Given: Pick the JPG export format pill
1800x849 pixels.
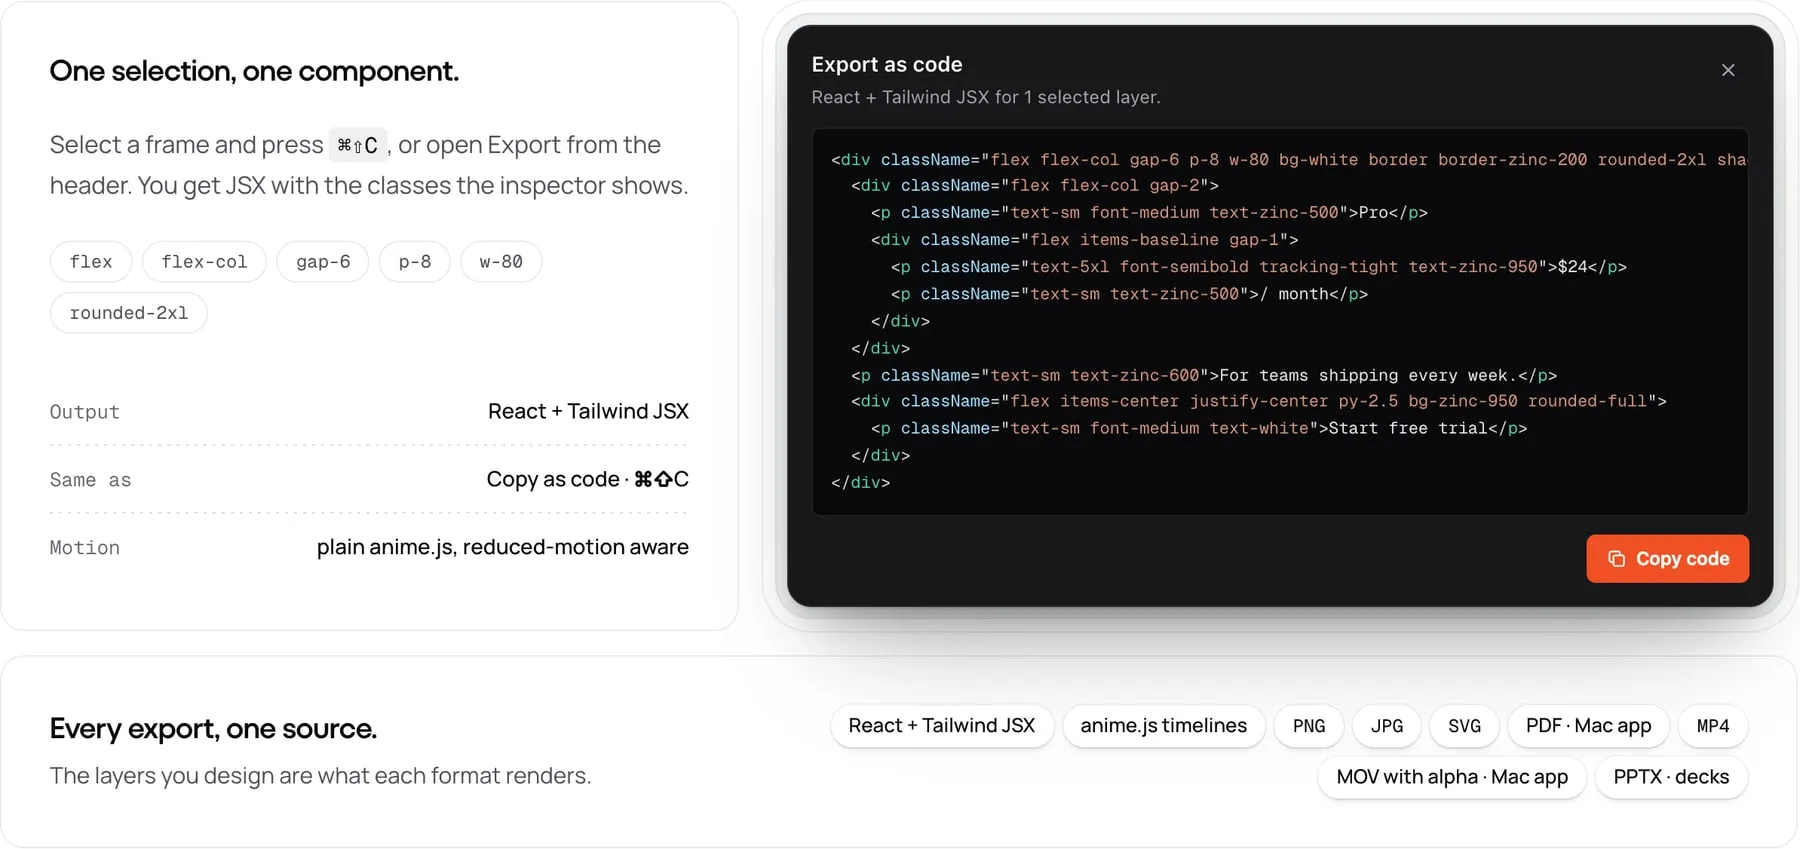Looking at the screenshot, I should click(x=1387, y=726).
